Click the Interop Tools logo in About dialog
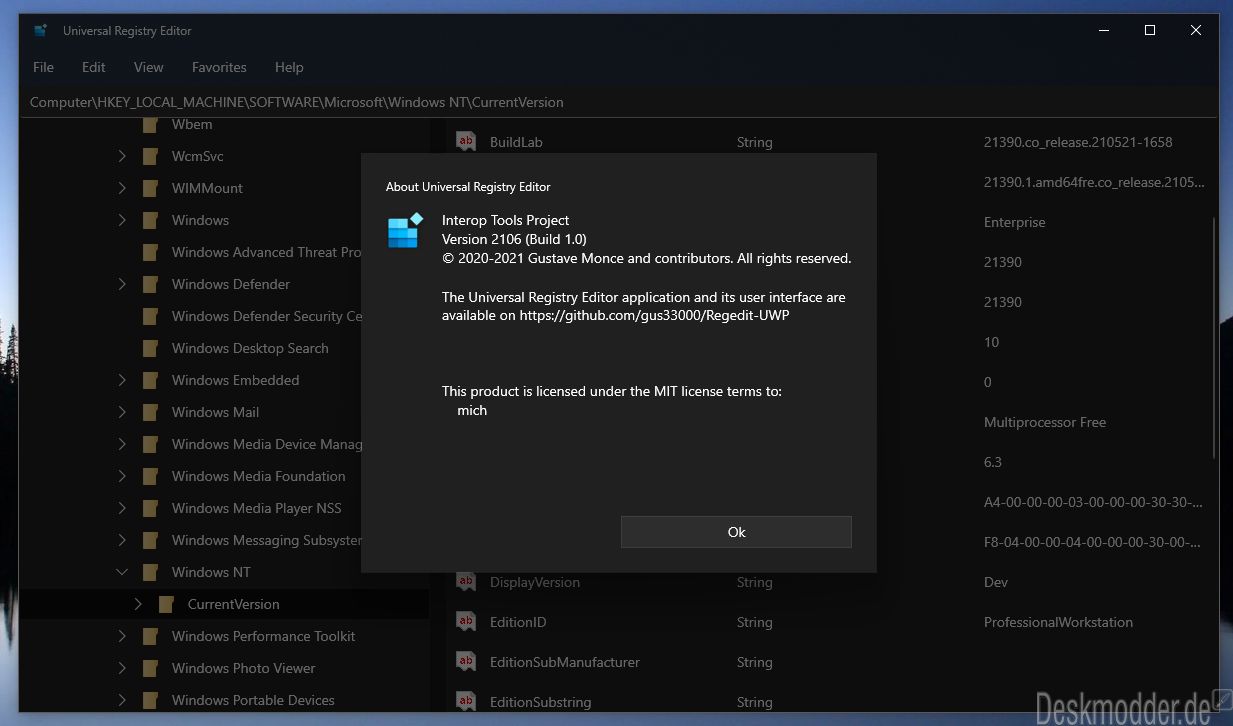1233x726 pixels. click(405, 230)
